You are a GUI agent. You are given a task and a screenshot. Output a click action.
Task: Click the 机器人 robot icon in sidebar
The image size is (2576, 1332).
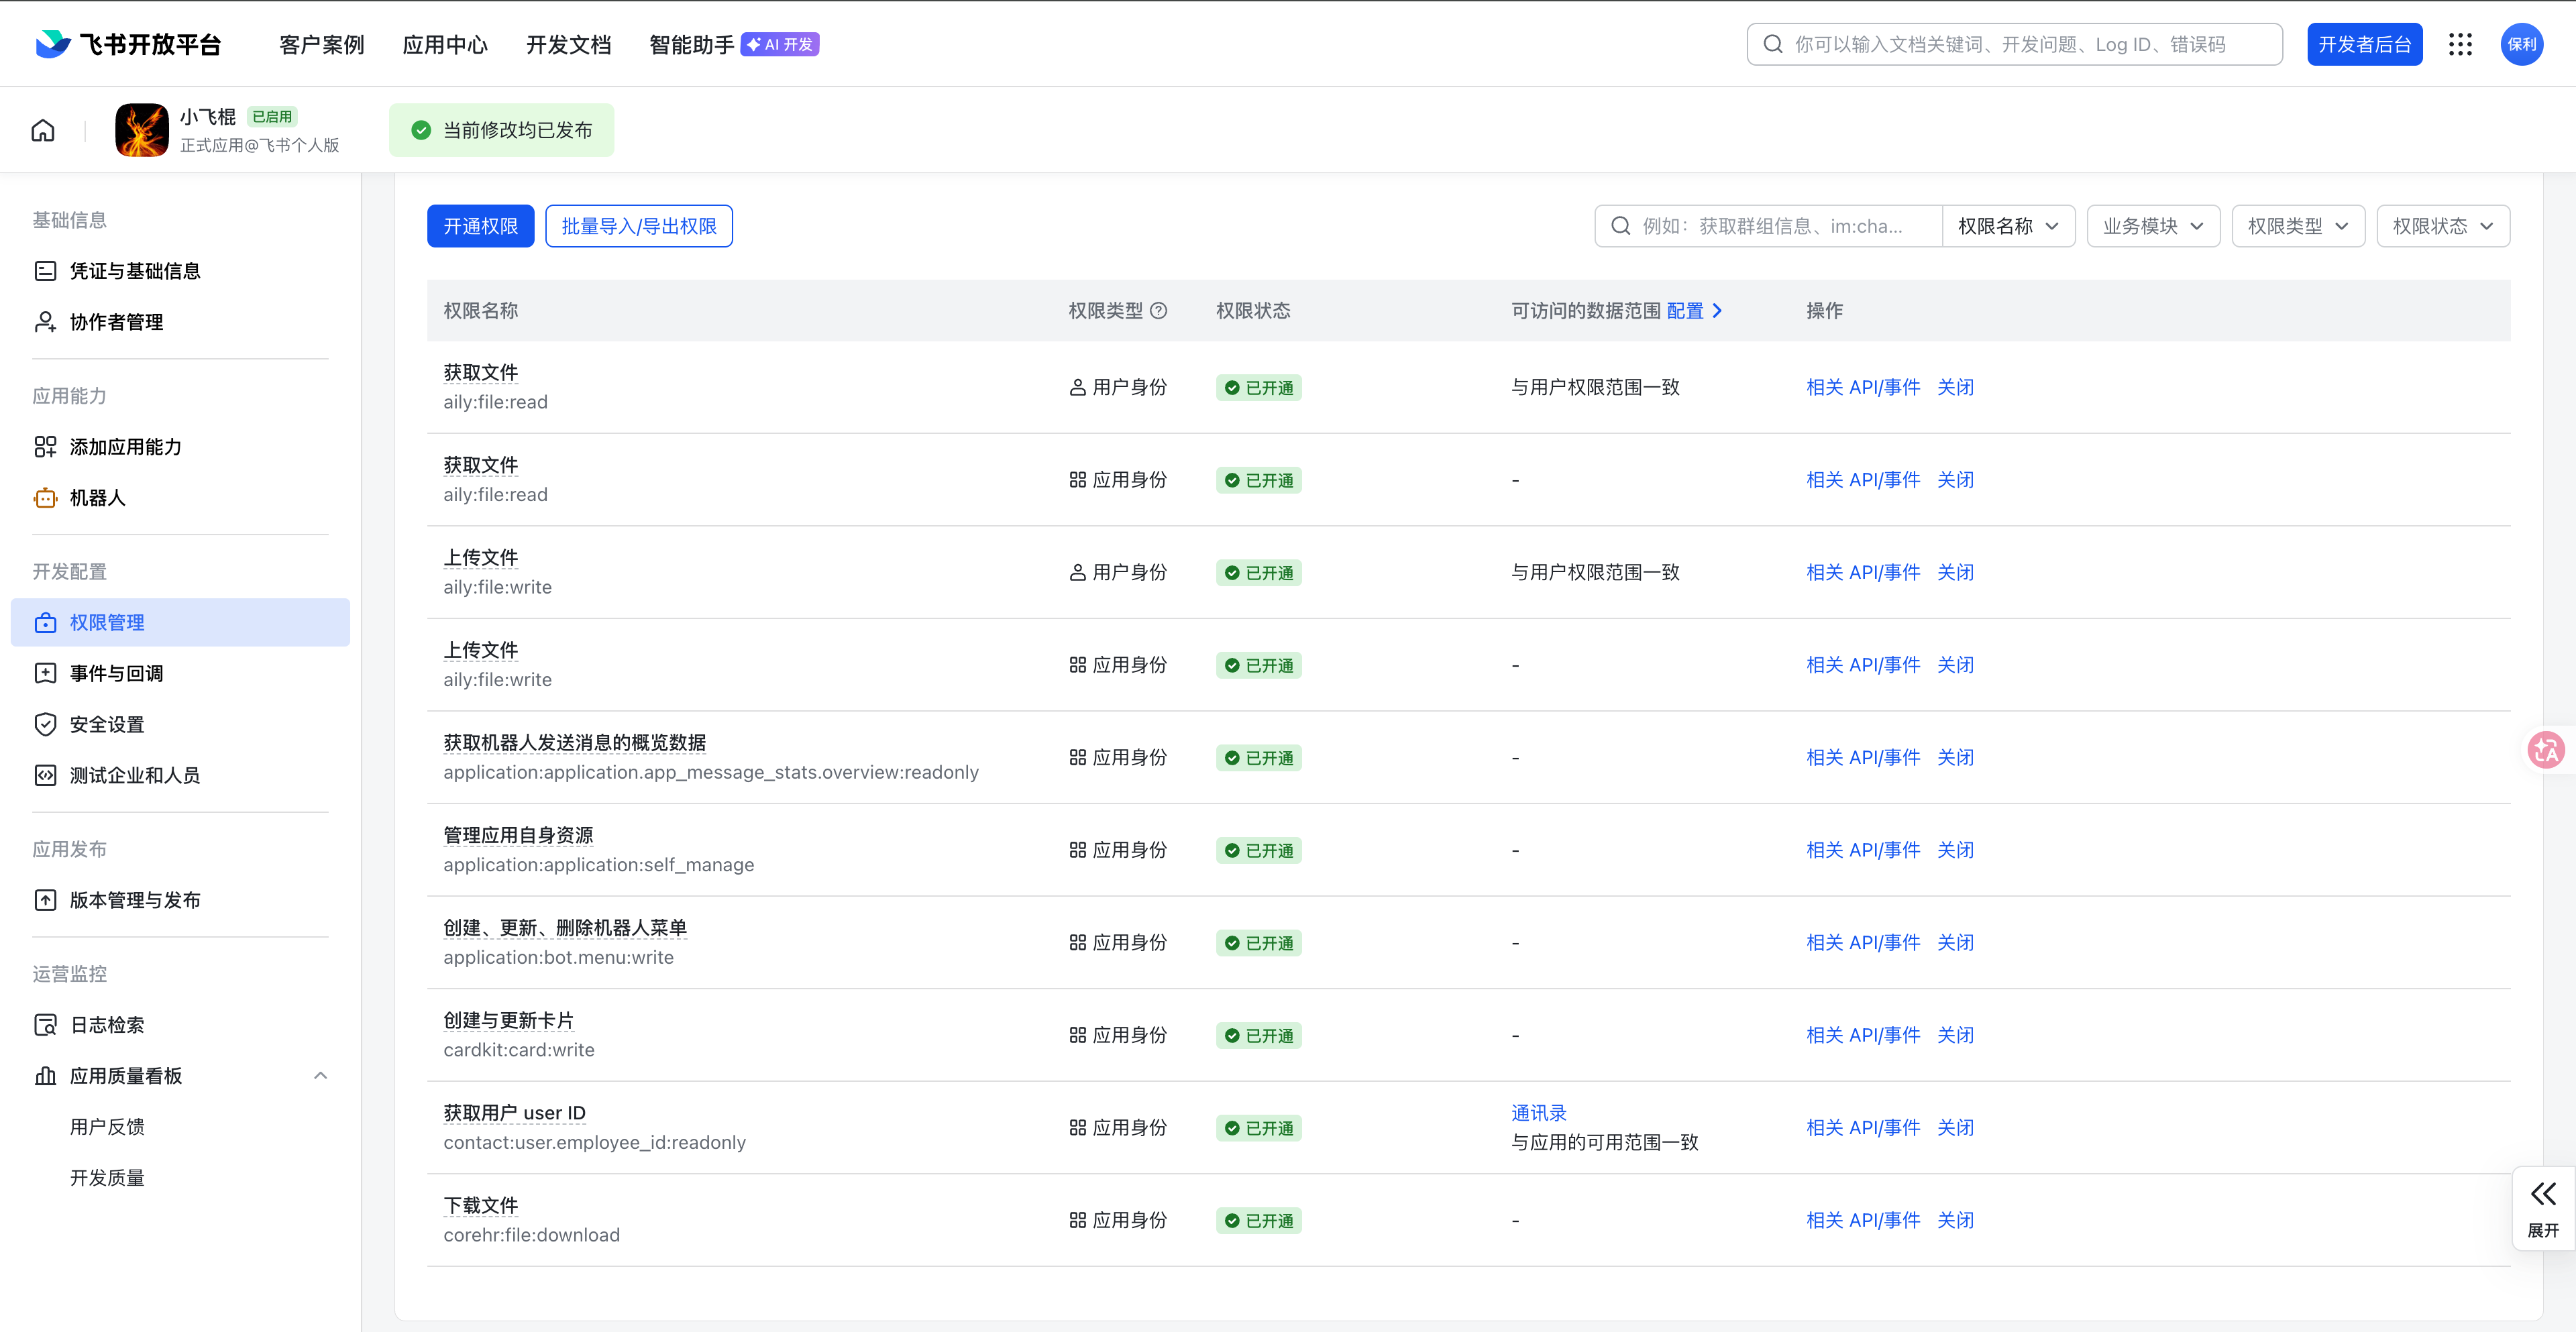pyautogui.click(x=45, y=498)
